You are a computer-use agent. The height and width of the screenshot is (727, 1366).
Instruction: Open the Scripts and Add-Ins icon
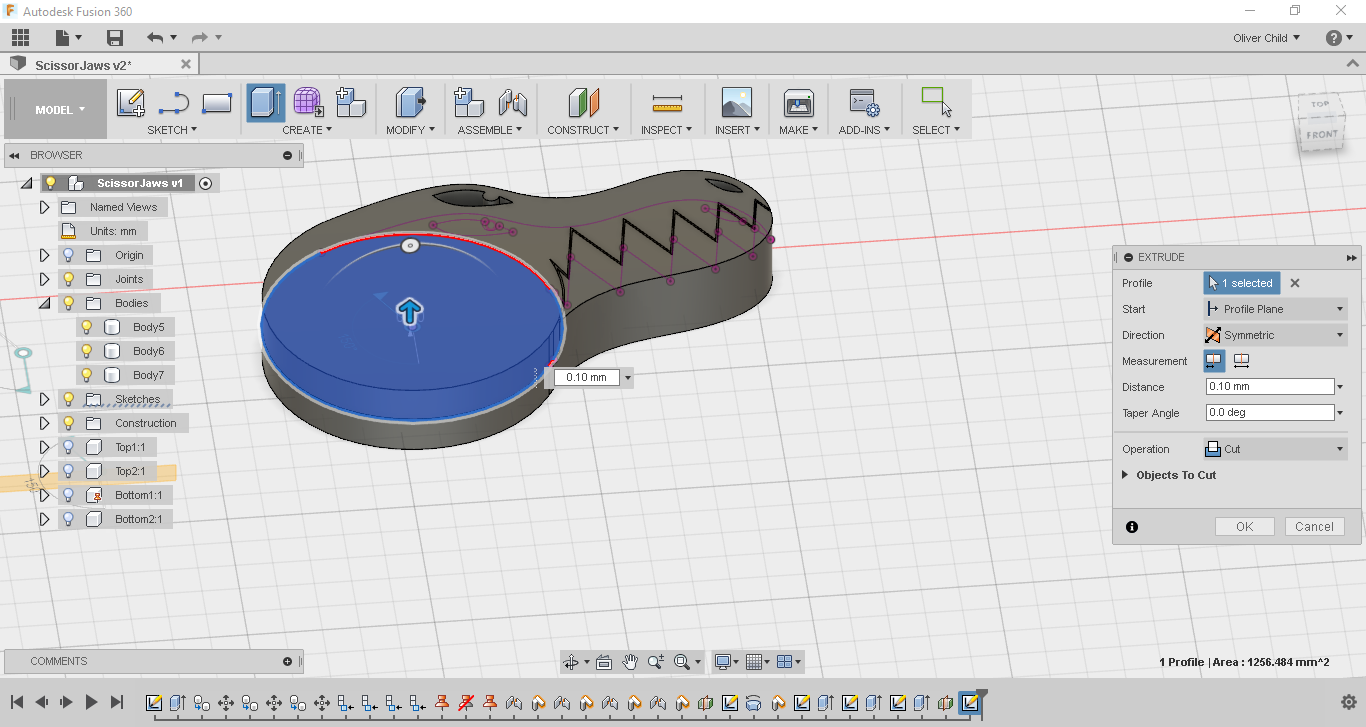click(x=863, y=103)
